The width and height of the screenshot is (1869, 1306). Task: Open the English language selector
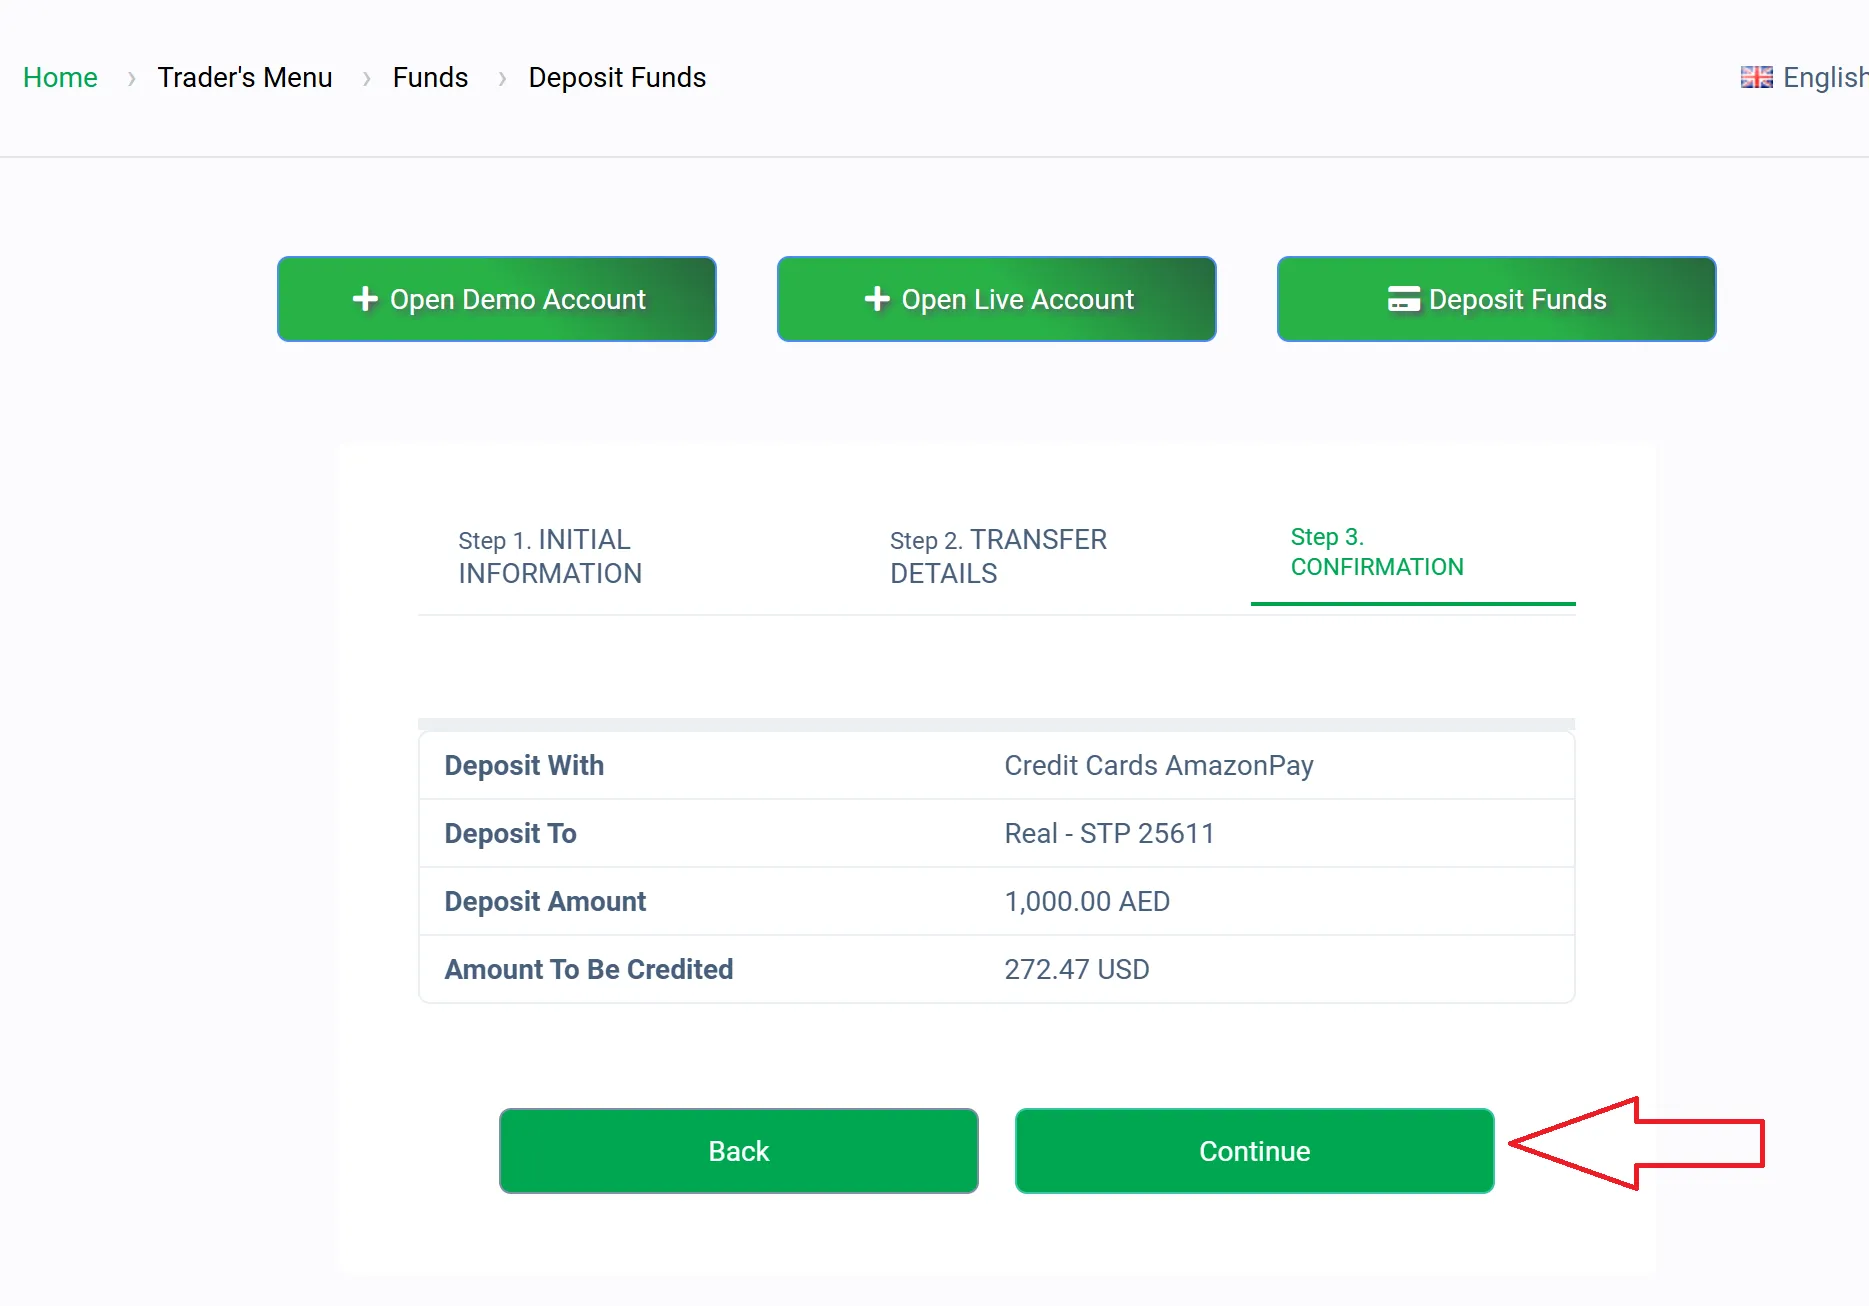pos(1823,77)
